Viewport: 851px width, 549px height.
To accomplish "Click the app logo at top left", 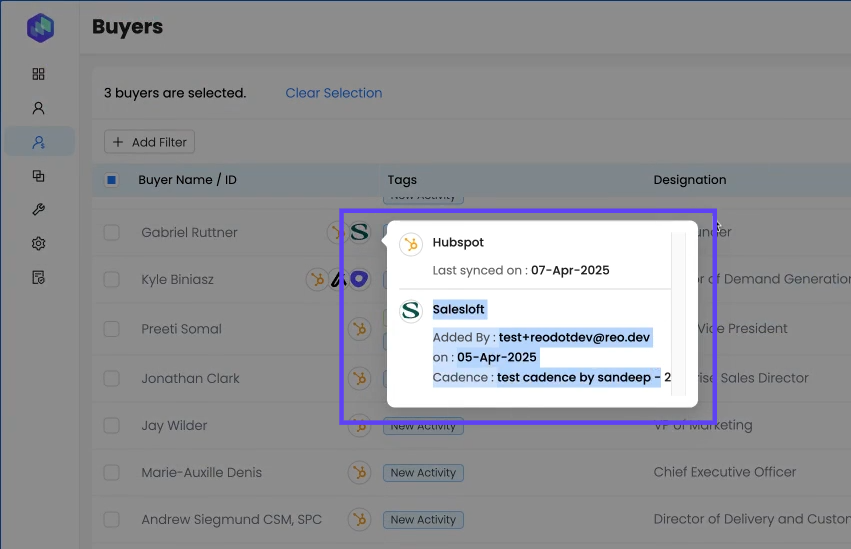I will [x=40, y=28].
